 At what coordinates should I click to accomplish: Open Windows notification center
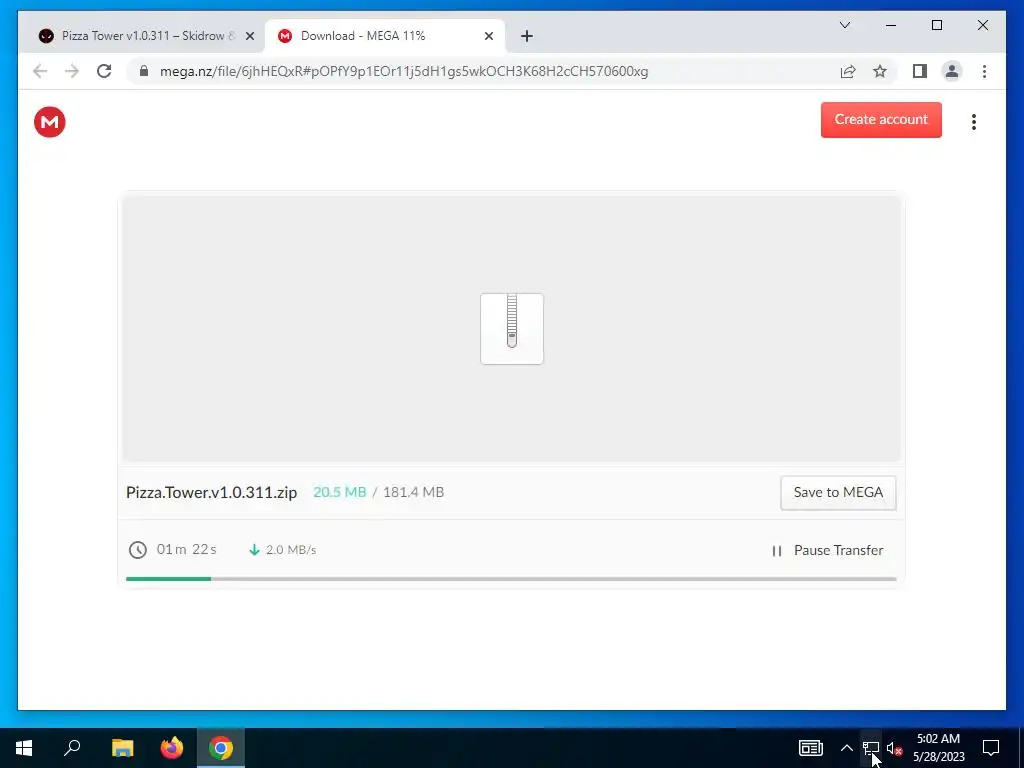(x=991, y=748)
